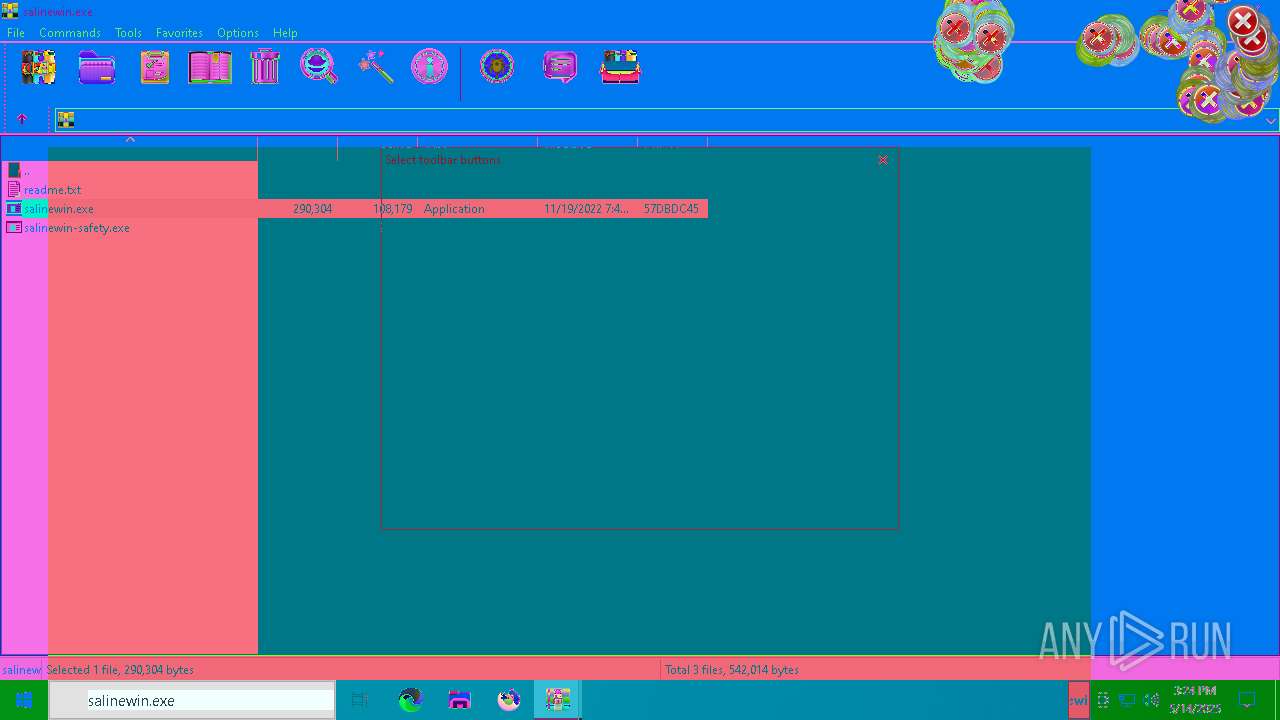Open File Explorer from taskbar

coord(459,700)
